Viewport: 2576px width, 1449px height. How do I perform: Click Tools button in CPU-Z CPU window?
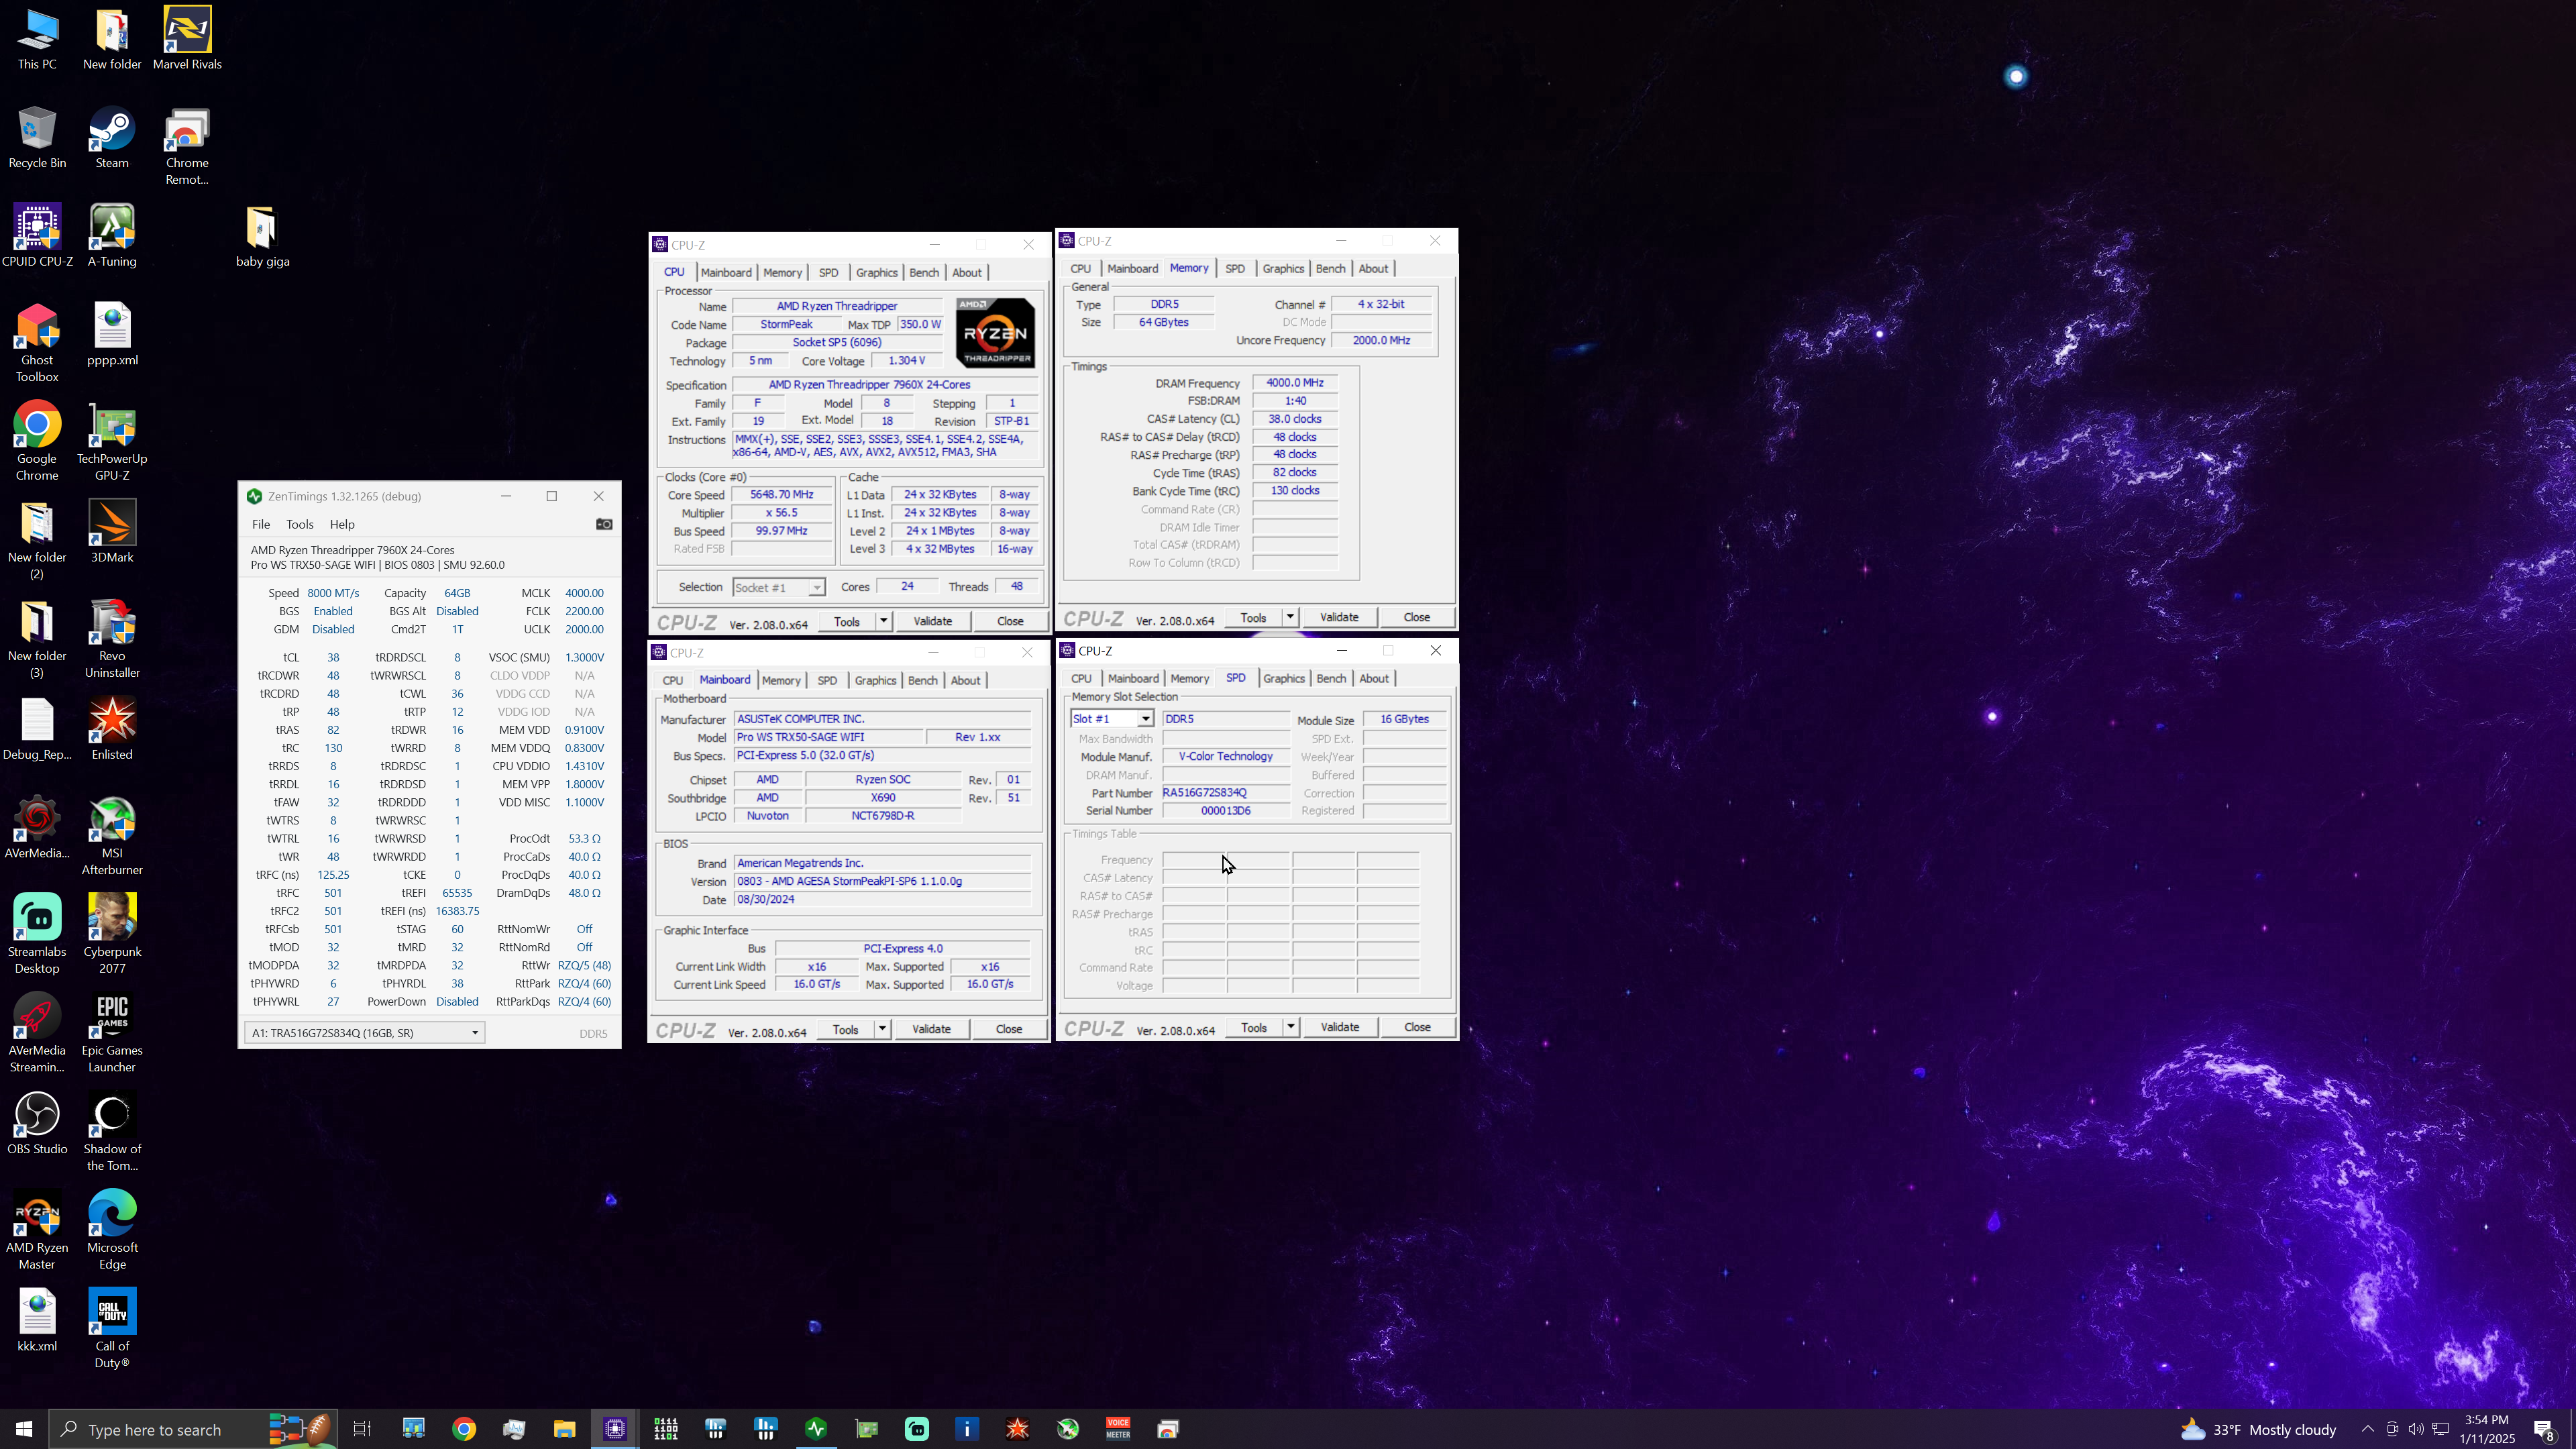tap(847, 621)
